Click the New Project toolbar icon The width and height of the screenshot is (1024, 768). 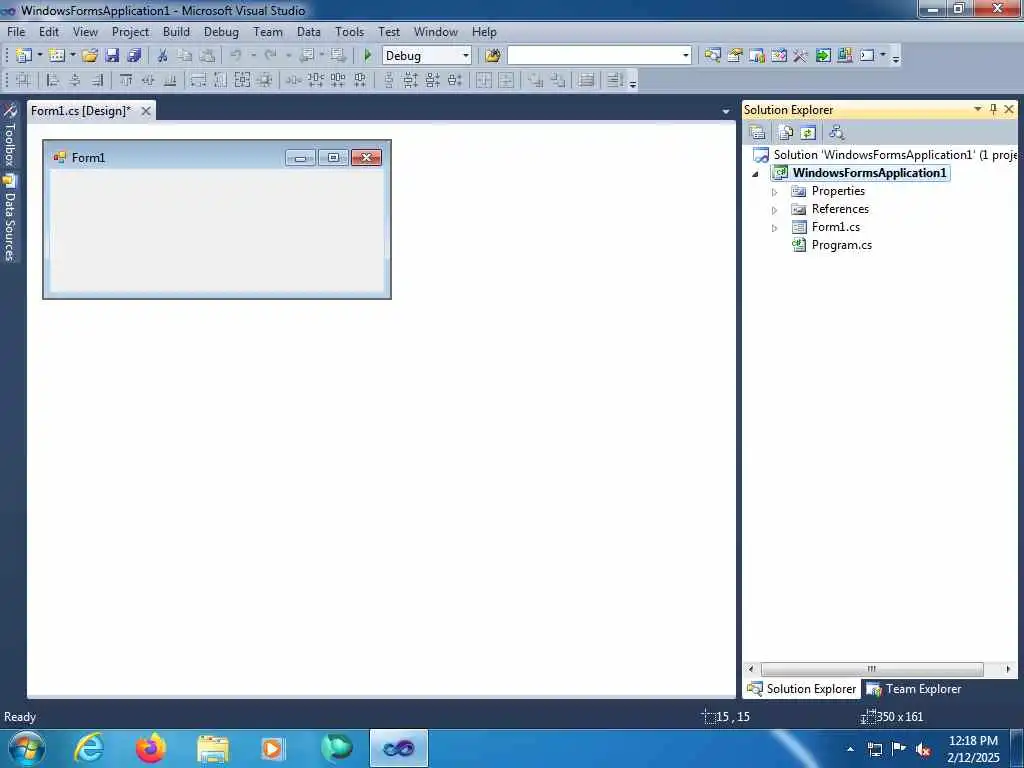(24, 56)
